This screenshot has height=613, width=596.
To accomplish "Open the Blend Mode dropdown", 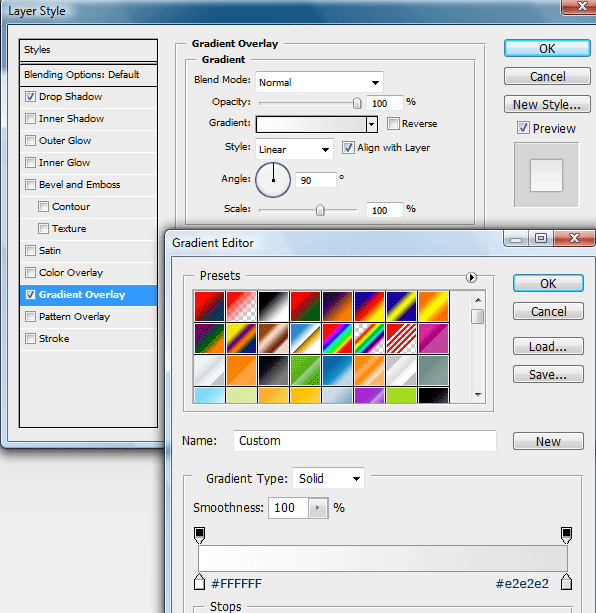I will point(319,82).
